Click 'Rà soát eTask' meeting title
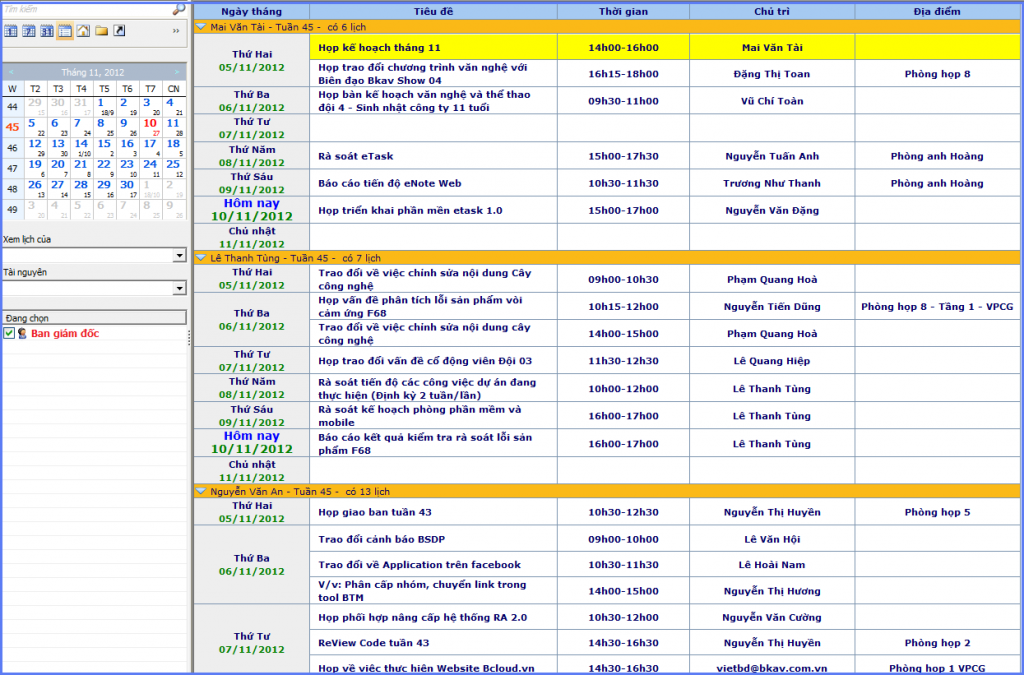The height and width of the screenshot is (675, 1024). click(x=355, y=156)
